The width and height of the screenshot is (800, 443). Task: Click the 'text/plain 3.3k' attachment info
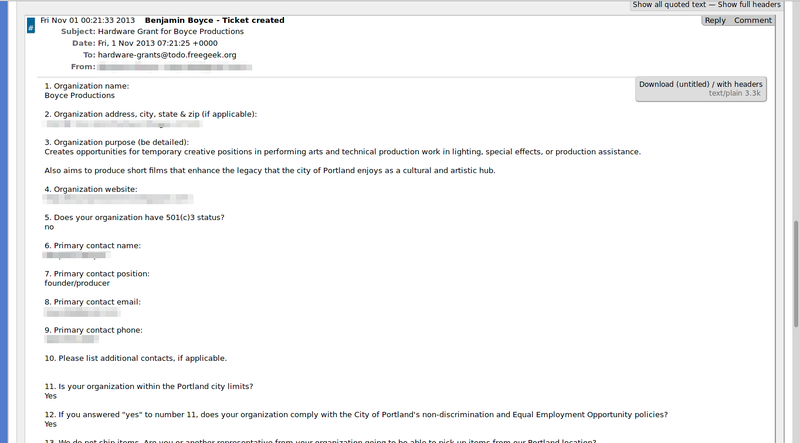point(735,93)
